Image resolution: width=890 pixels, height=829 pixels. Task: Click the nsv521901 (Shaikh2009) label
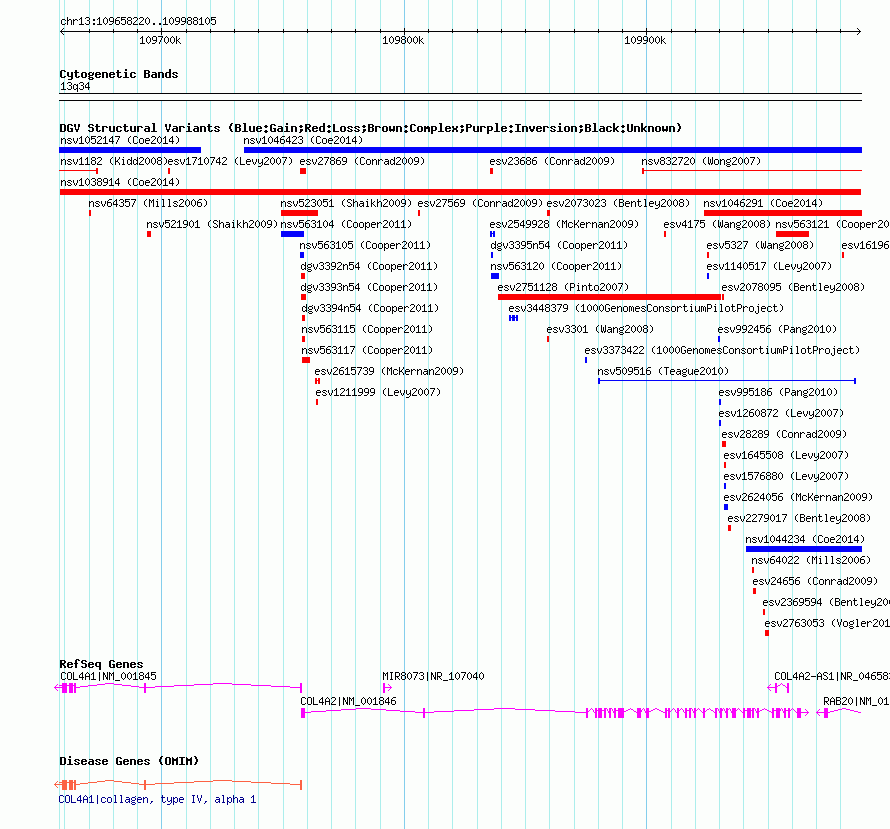click(212, 224)
